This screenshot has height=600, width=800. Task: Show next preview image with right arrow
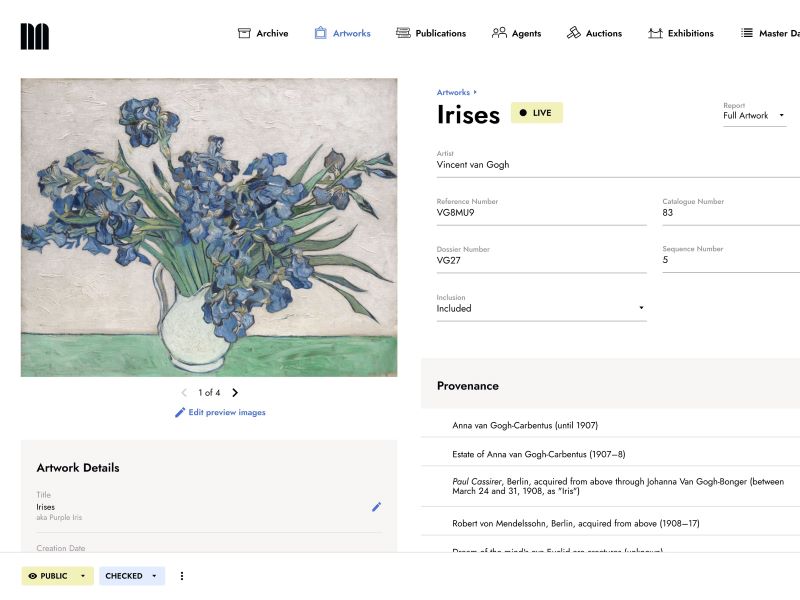coord(235,393)
